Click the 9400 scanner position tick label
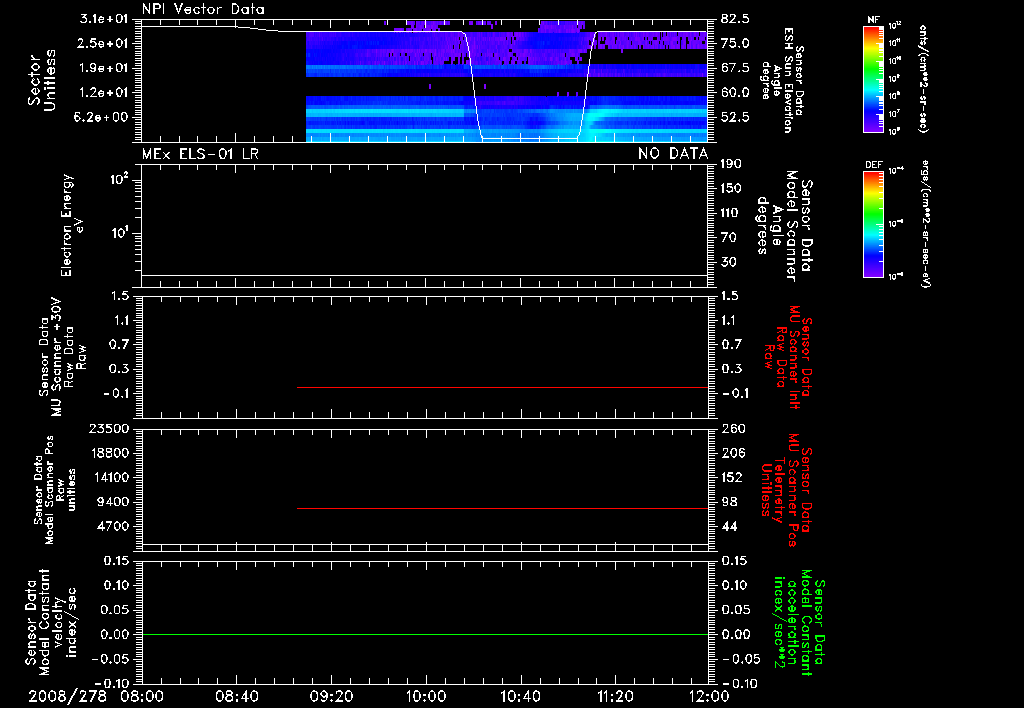Viewport: 1024px width, 708px height. tap(113, 502)
